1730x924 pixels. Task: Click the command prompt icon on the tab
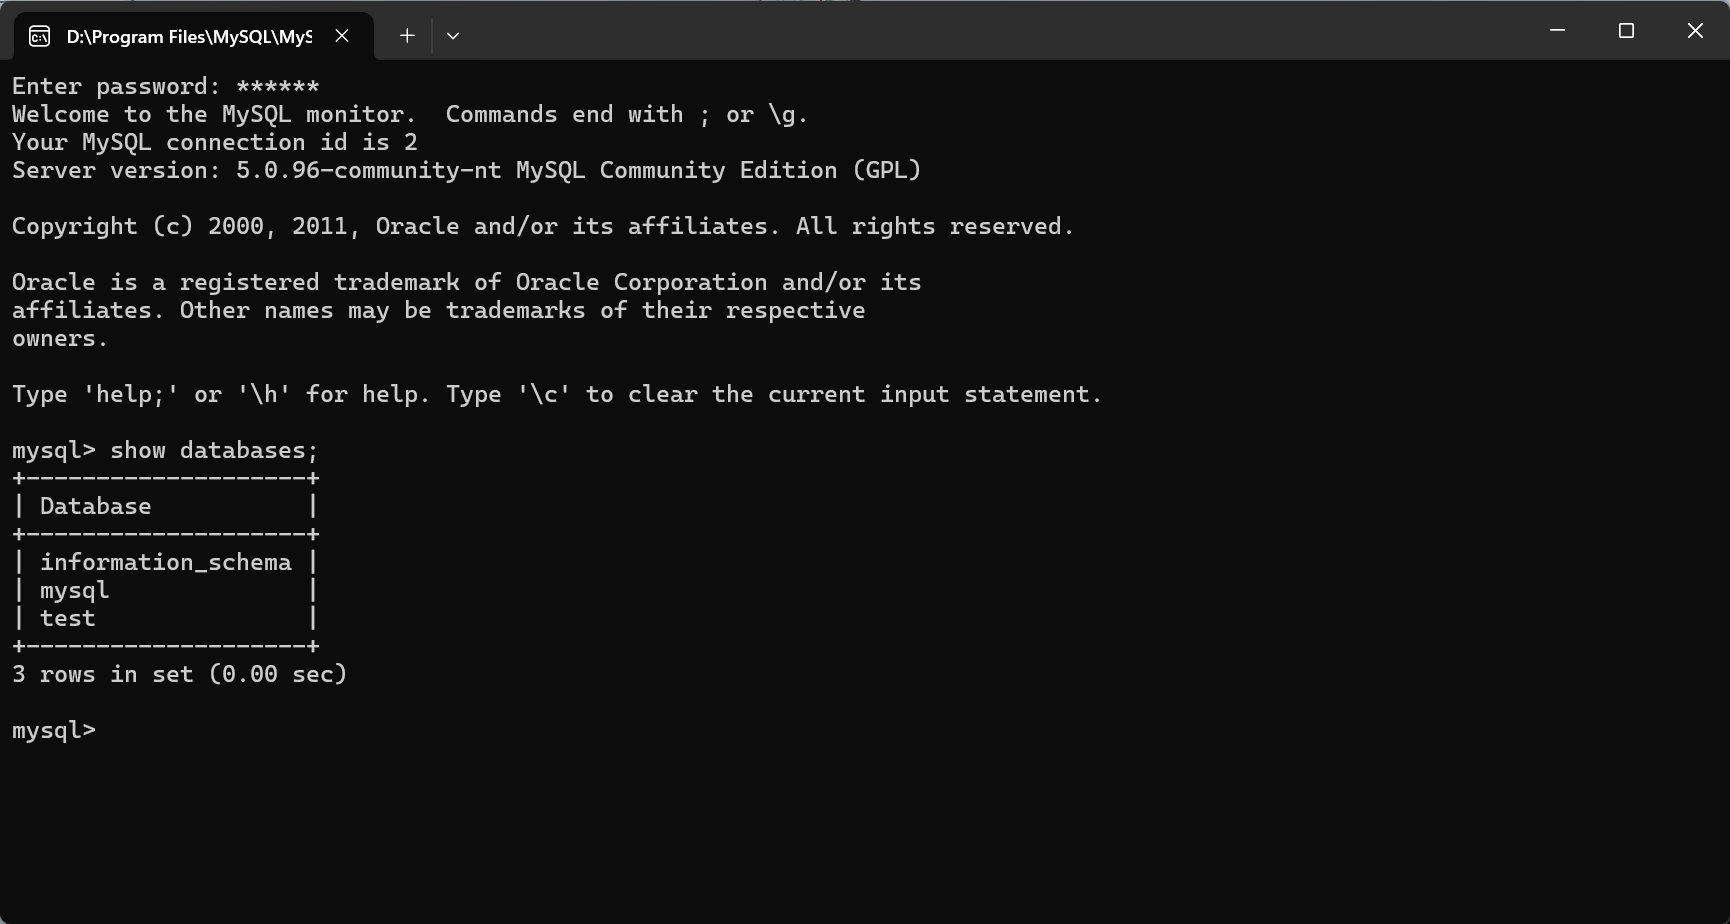pos(40,37)
